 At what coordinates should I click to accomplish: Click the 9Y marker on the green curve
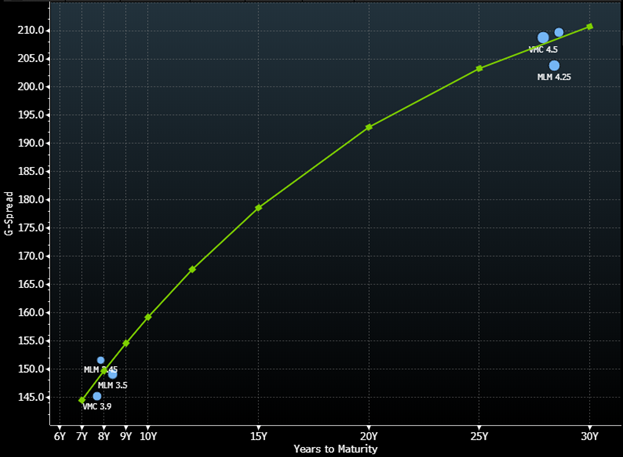[126, 343]
